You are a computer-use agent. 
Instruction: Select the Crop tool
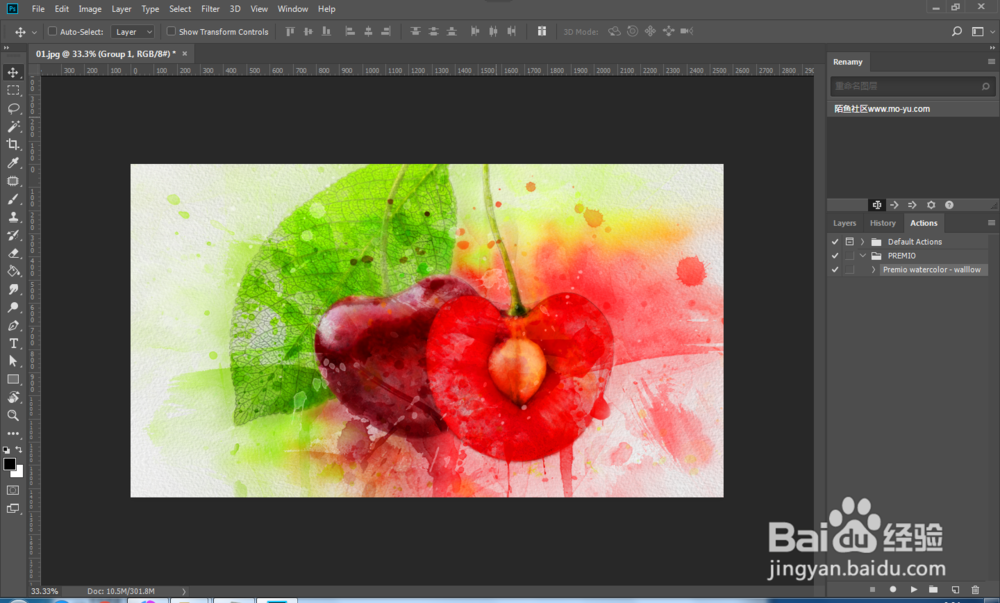click(13, 145)
